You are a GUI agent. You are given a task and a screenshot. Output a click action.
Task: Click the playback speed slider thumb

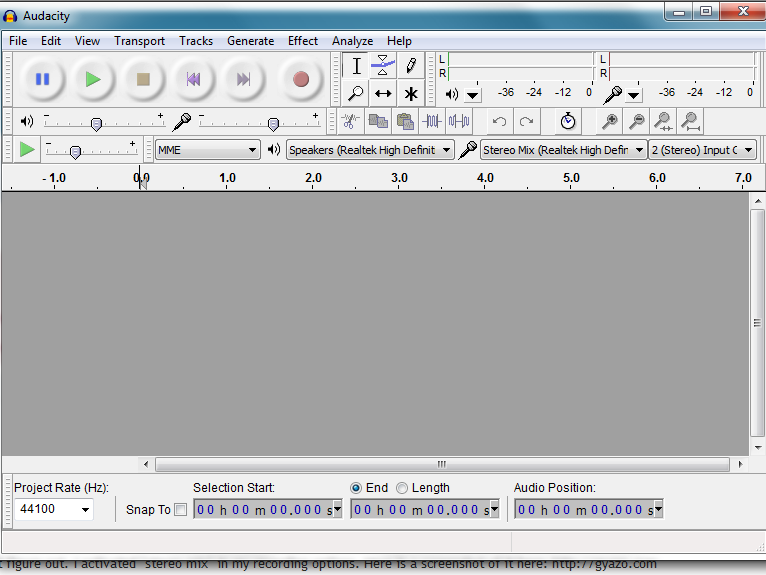coord(75,152)
